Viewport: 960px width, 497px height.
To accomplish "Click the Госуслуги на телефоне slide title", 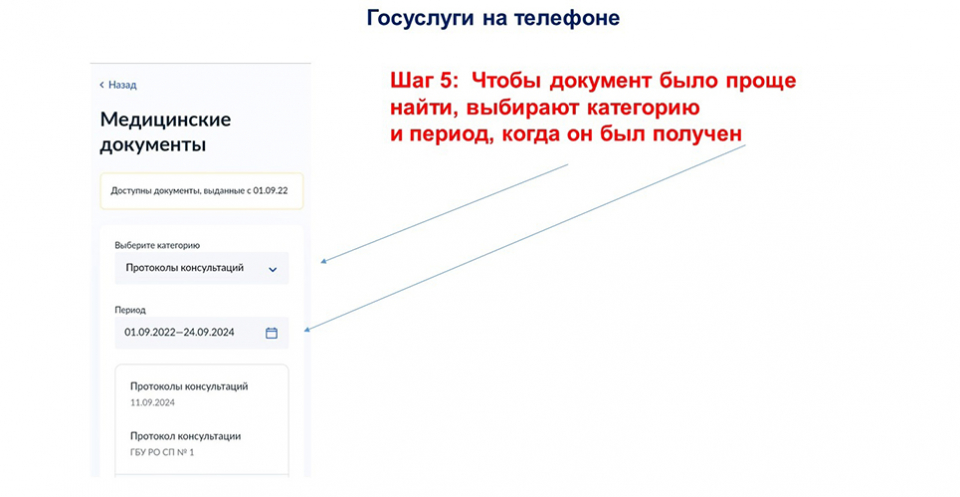I will point(493,18).
